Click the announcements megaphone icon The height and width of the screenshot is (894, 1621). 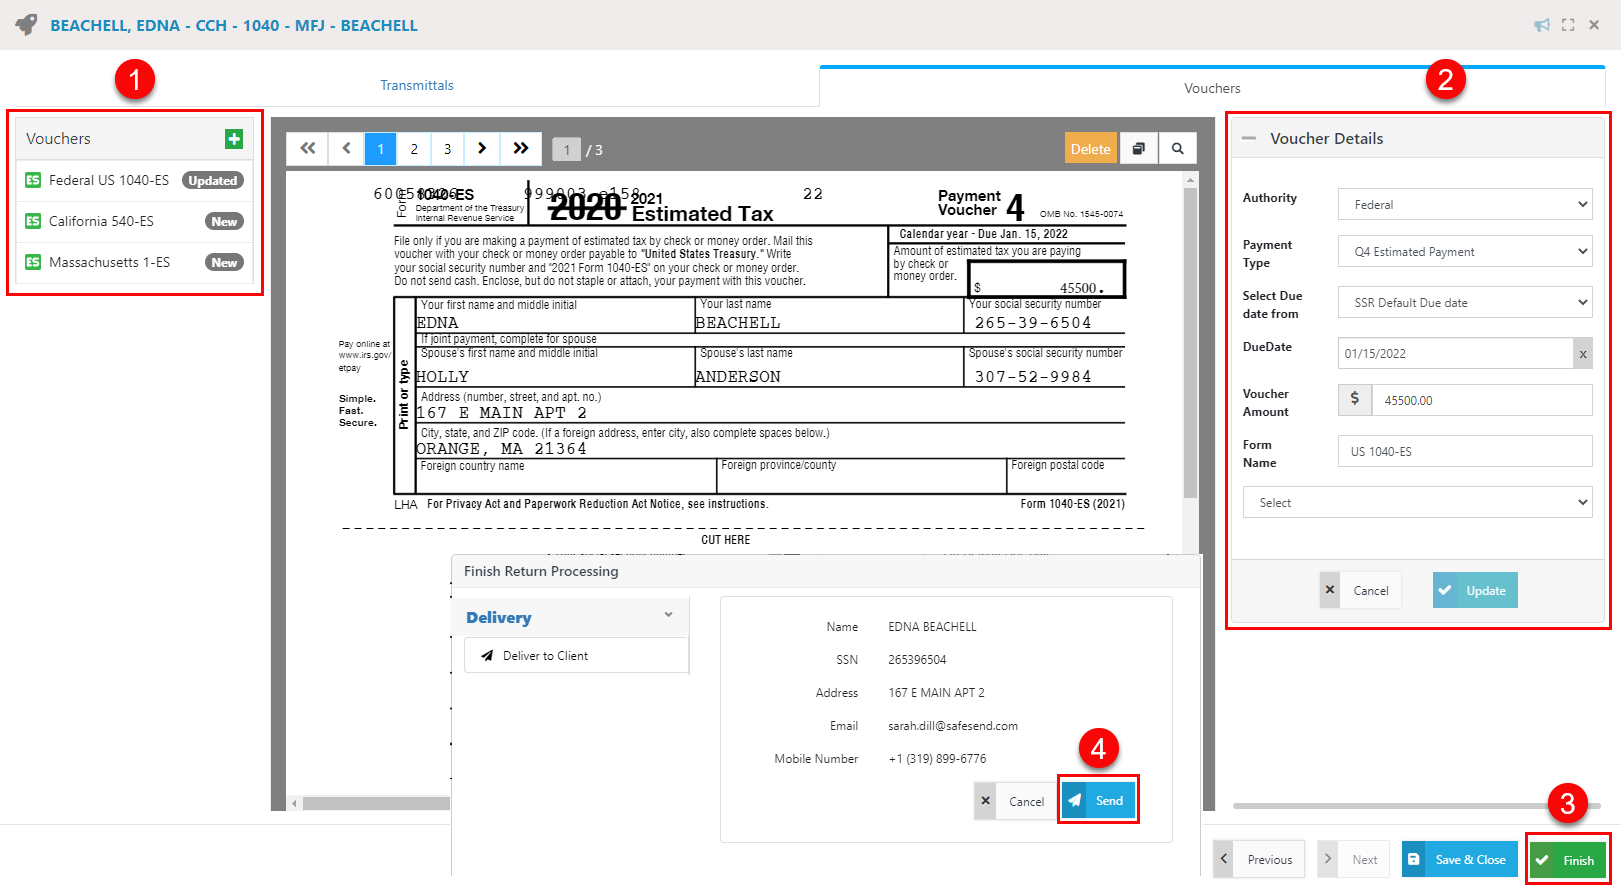pyautogui.click(x=1542, y=25)
